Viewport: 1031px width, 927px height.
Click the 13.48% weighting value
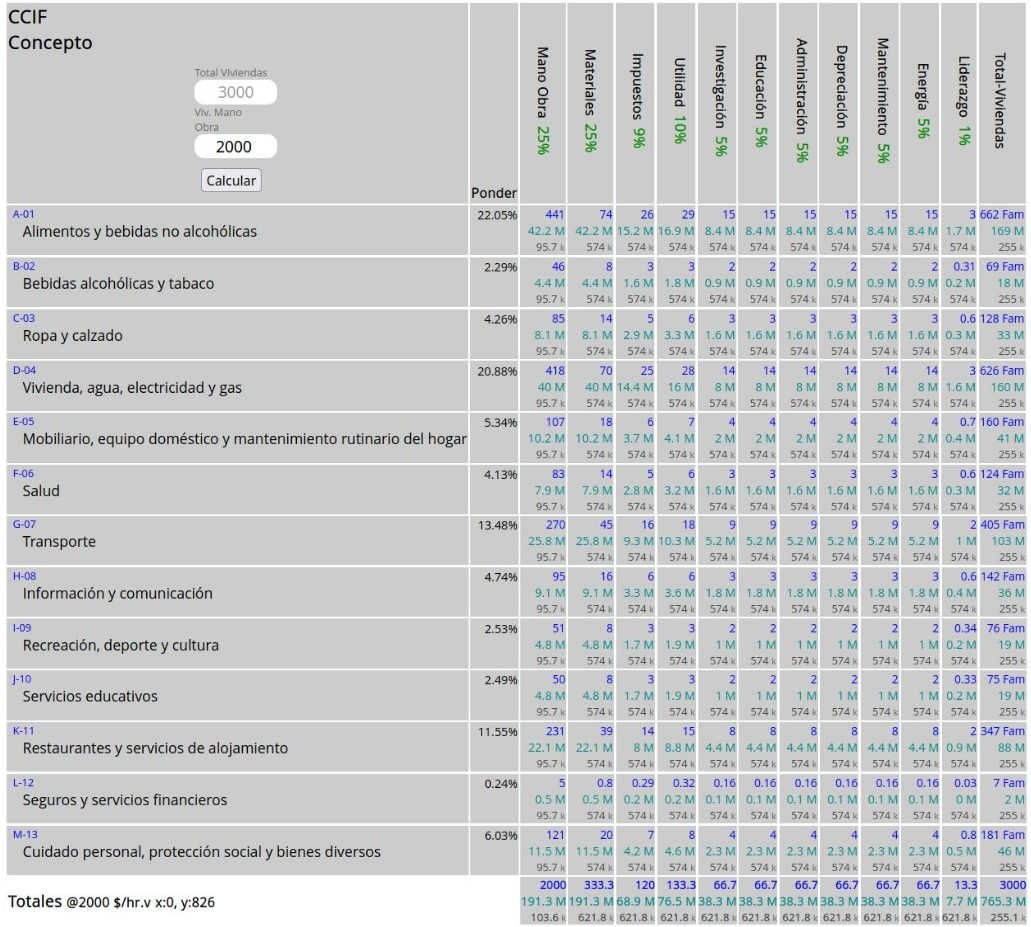point(497,526)
